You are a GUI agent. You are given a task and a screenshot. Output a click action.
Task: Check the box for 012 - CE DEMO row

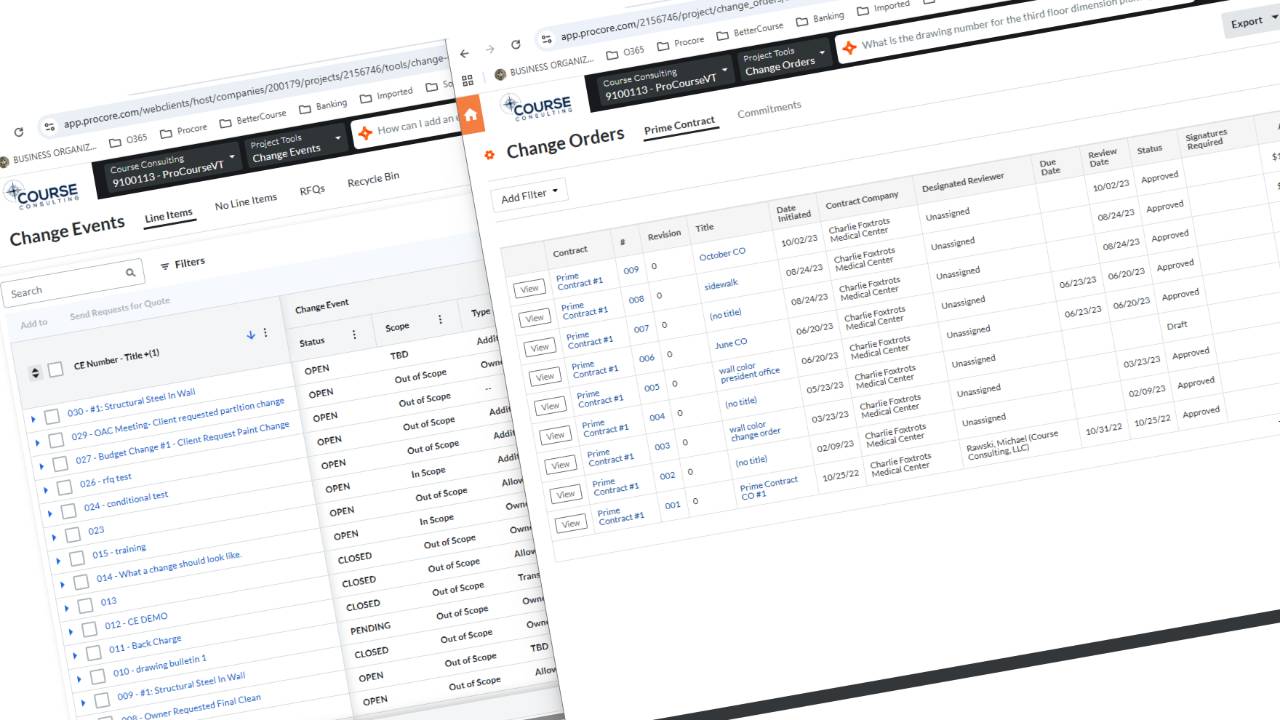(89, 630)
